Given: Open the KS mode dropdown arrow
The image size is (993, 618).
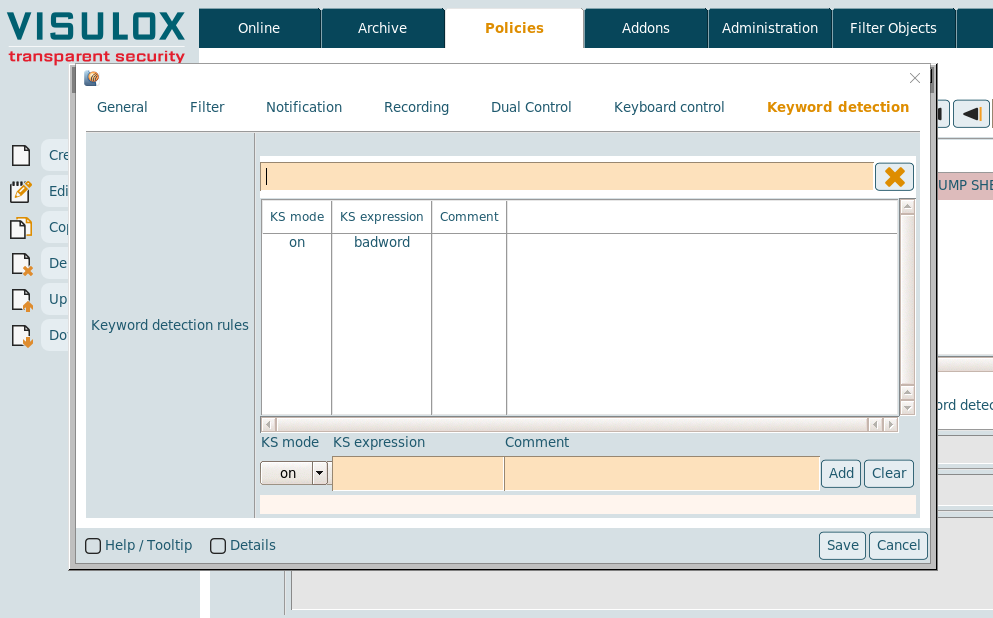Looking at the screenshot, I should click(320, 473).
